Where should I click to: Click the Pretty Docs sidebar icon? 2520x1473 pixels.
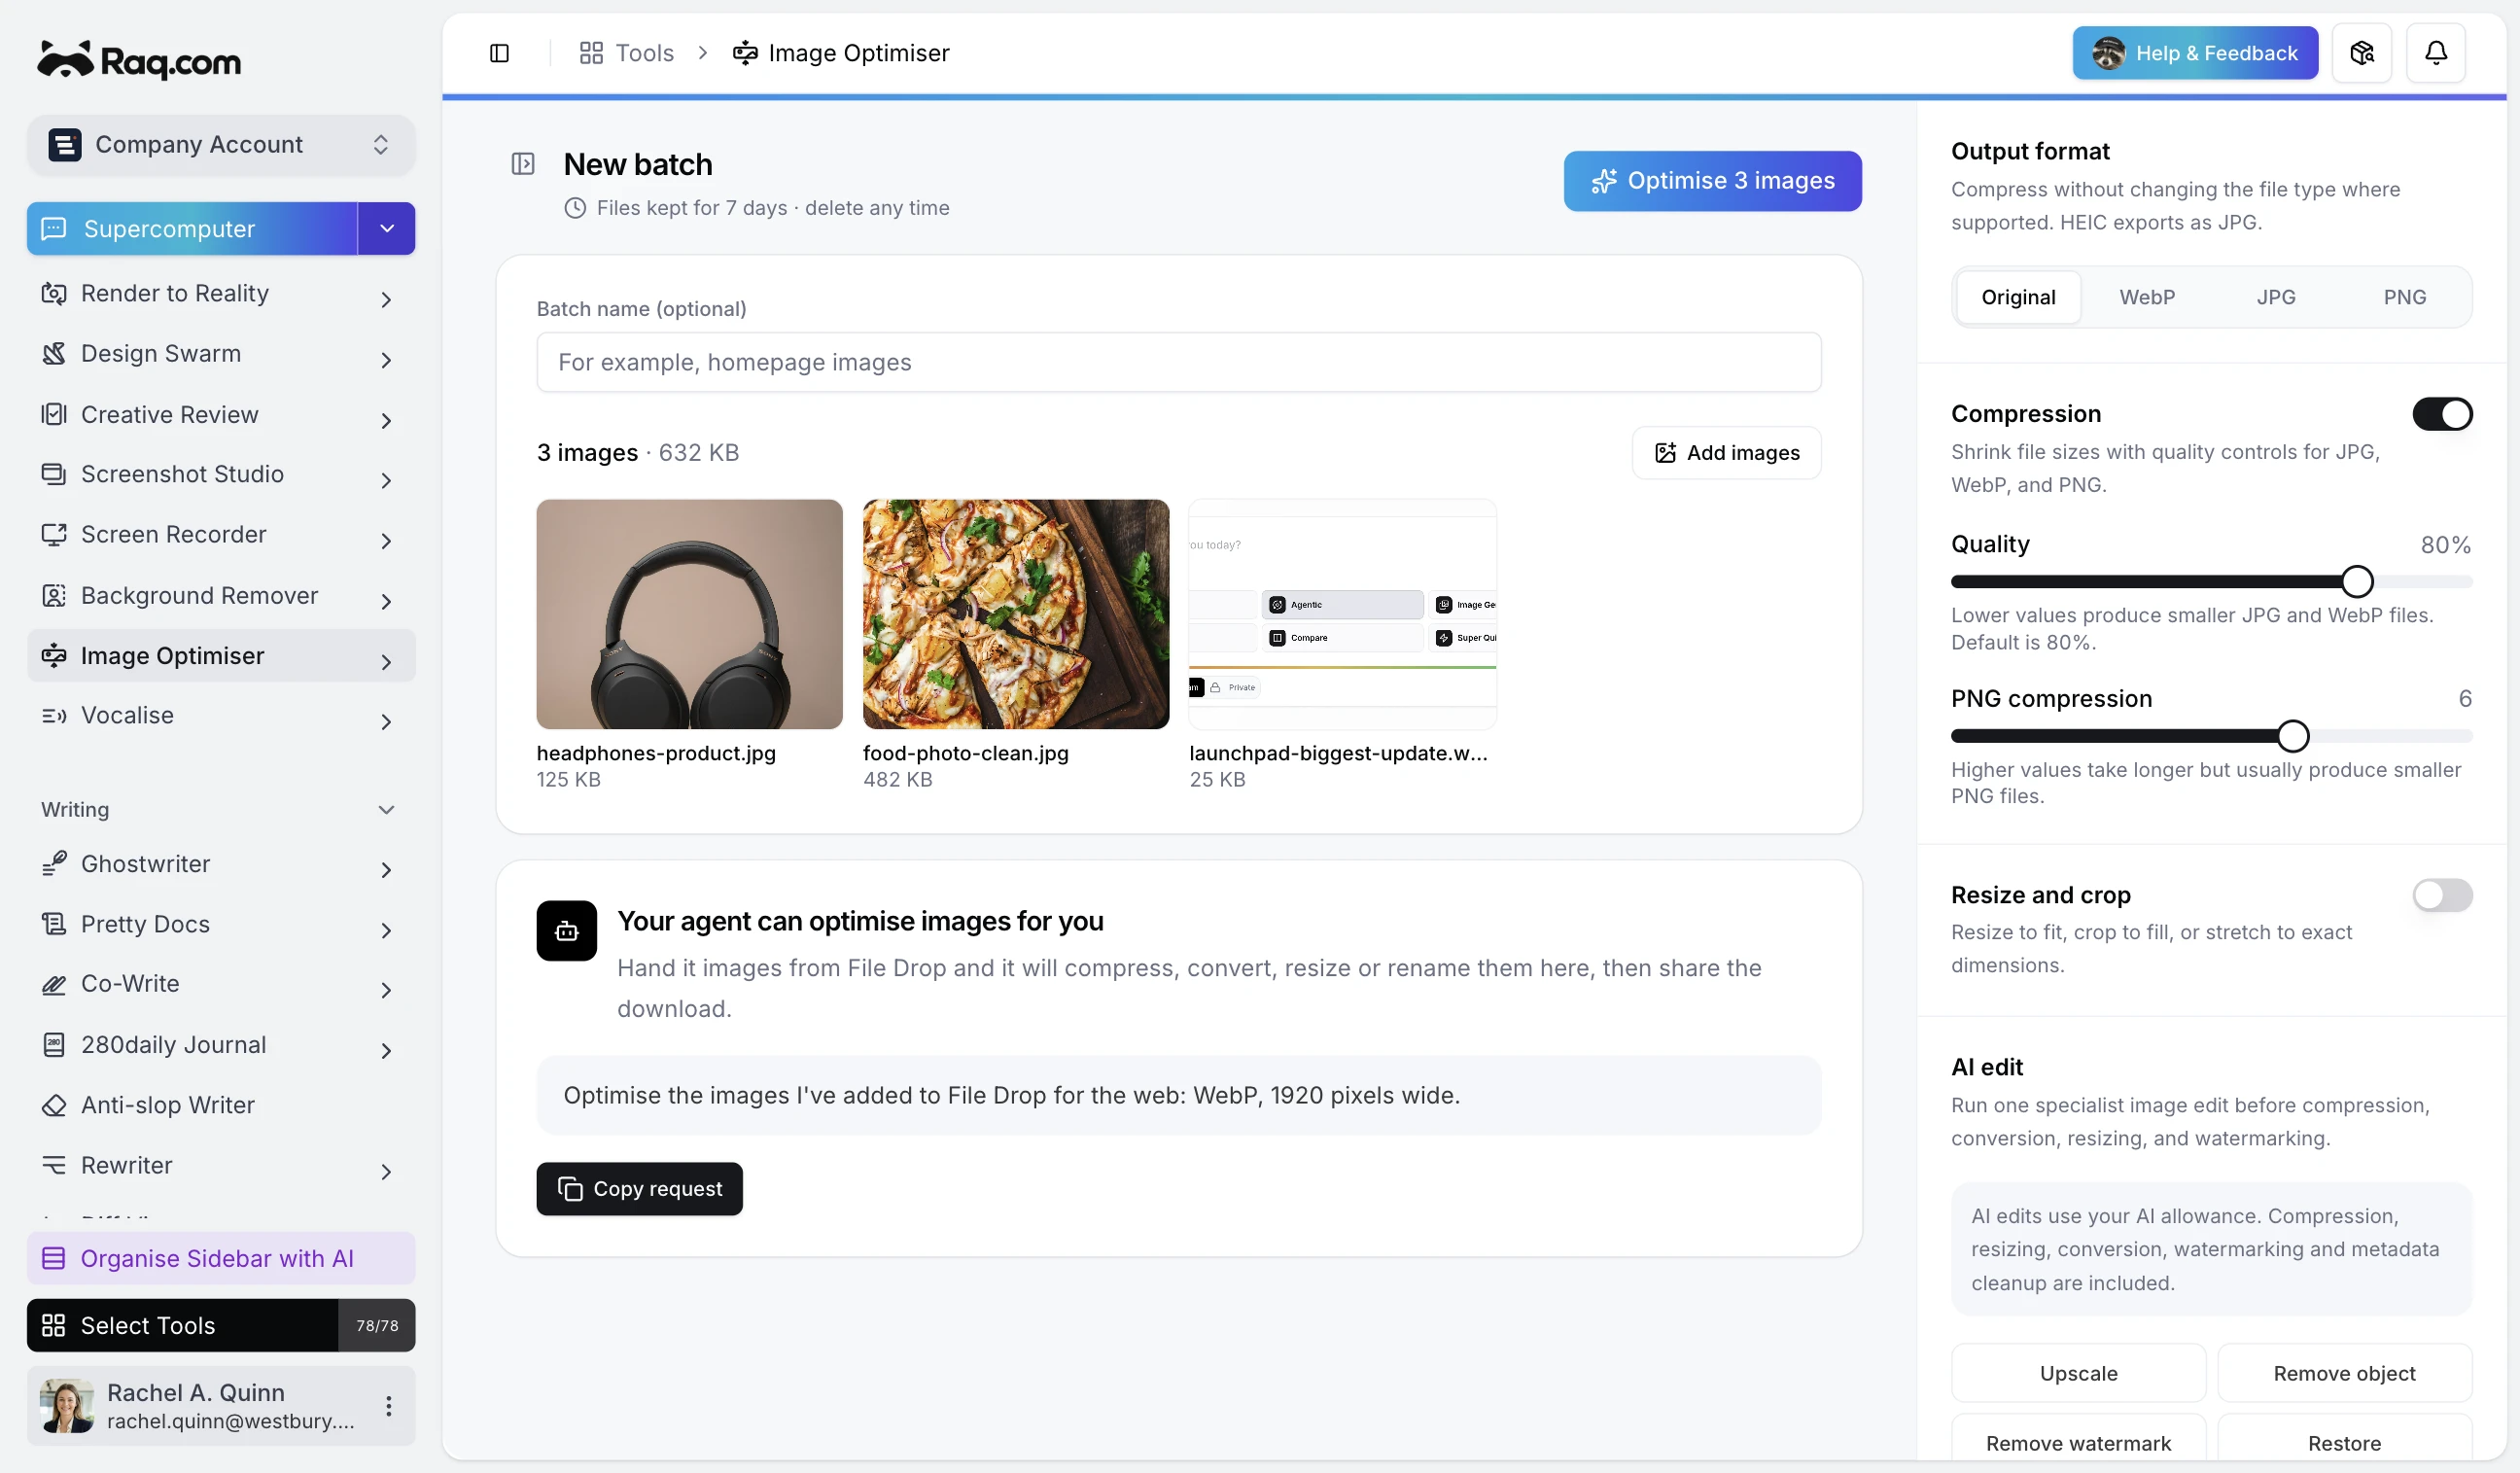[x=54, y=924]
